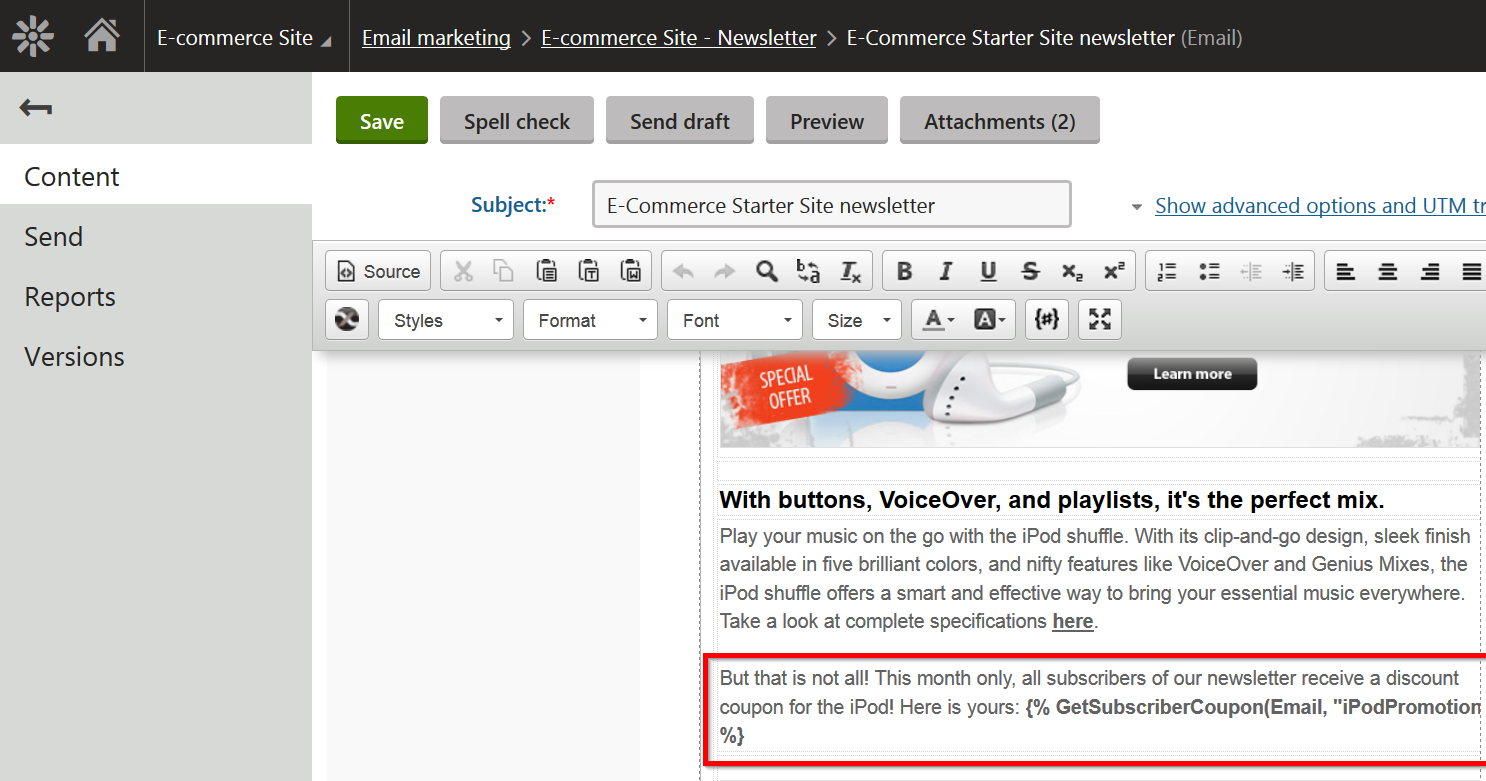Screen dimensions: 1486x781
Task: Expand advanced options arrow next to Subject
Action: tap(1136, 207)
